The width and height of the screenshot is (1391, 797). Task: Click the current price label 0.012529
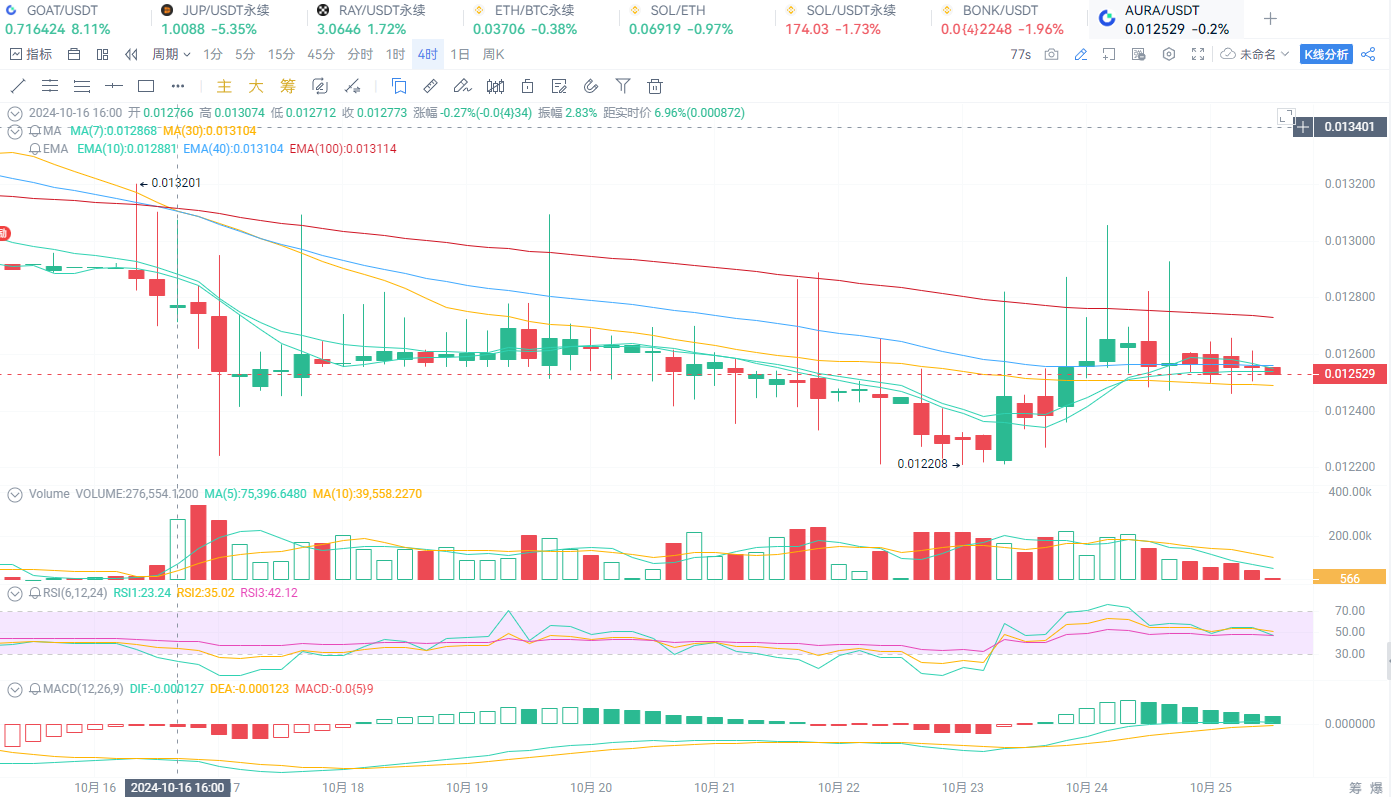1351,374
